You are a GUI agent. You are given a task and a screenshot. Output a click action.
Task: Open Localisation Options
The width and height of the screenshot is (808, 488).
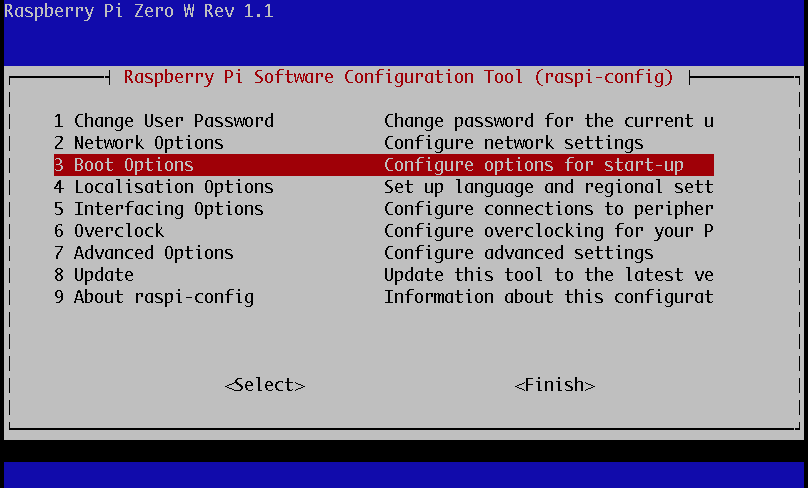pyautogui.click(x=163, y=187)
